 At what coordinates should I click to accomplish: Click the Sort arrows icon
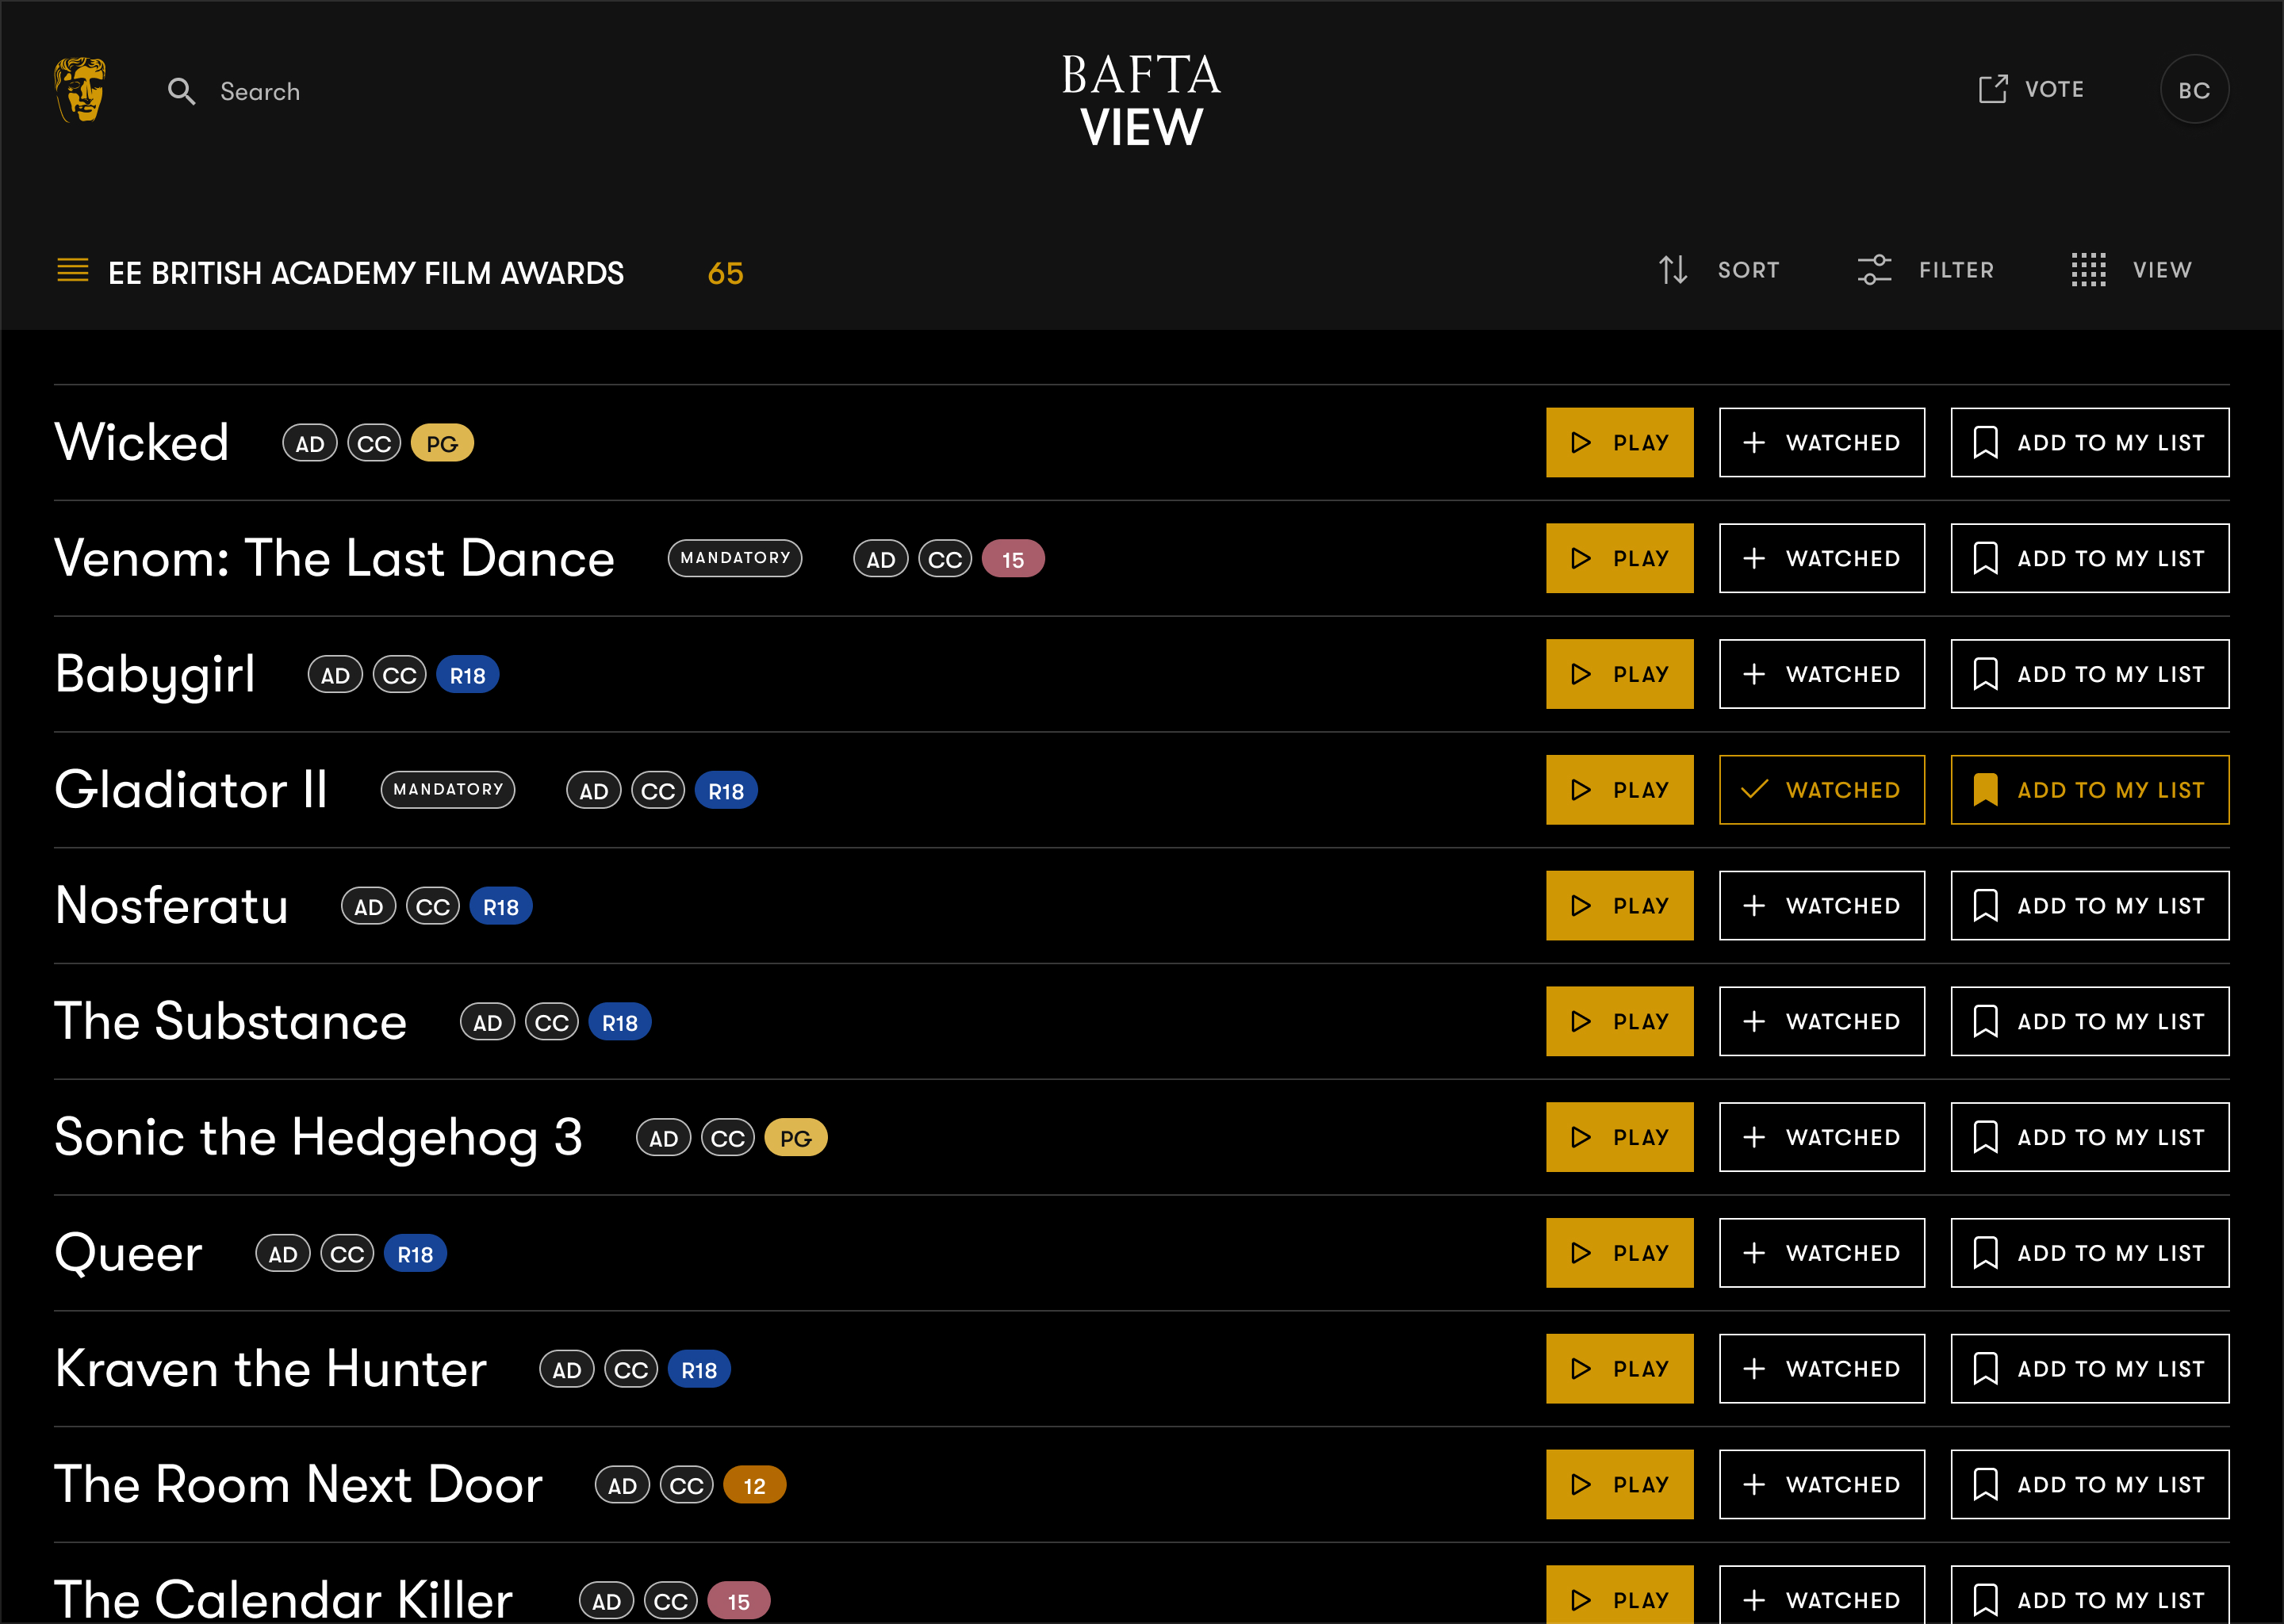tap(1673, 270)
